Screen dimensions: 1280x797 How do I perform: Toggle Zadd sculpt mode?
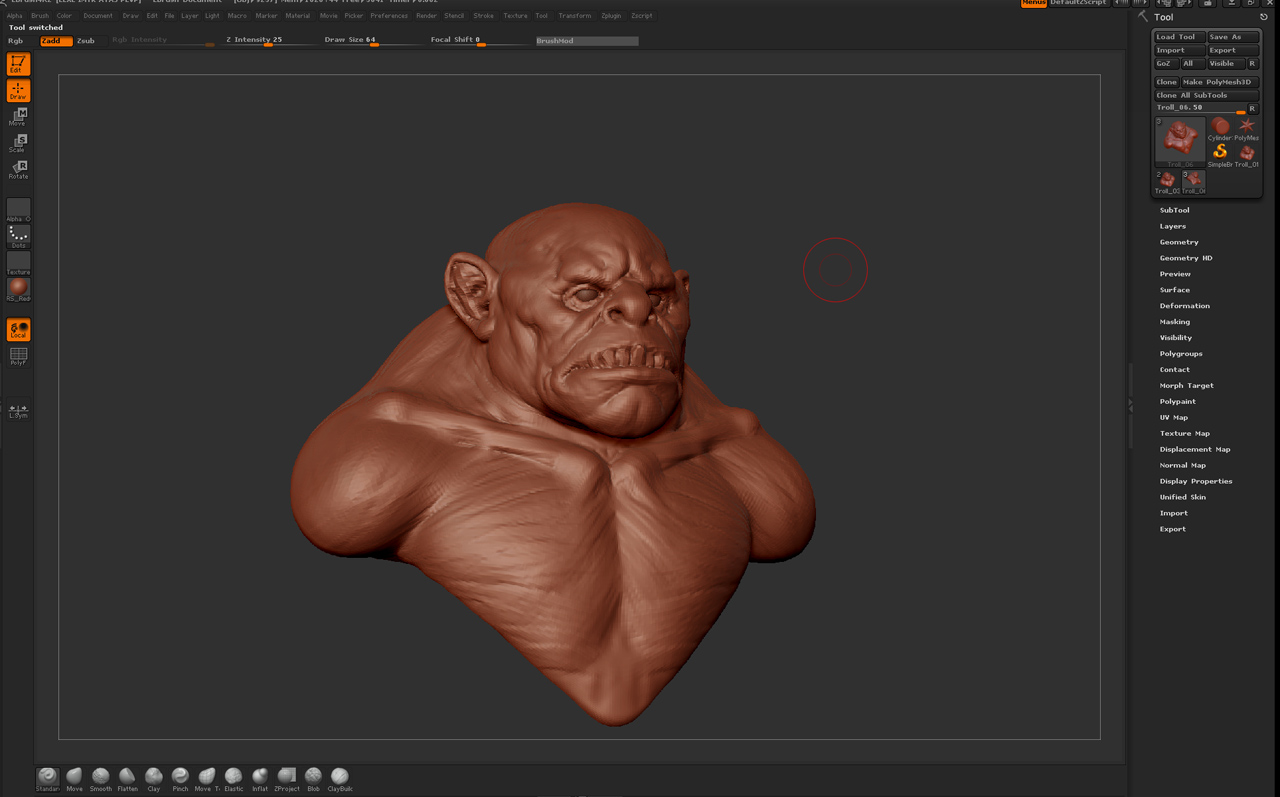56,41
